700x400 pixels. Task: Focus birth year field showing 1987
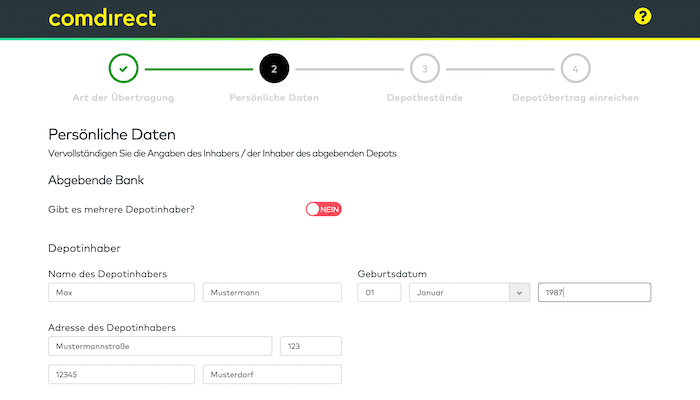point(594,292)
